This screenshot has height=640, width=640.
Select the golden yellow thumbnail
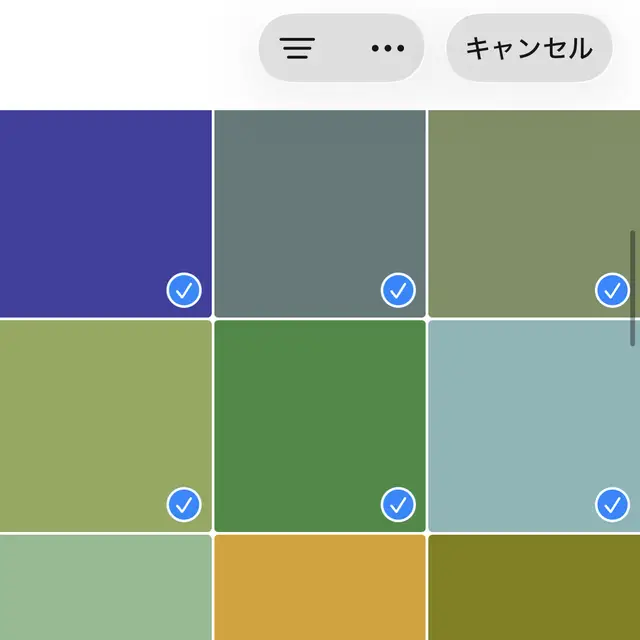pyautogui.click(x=320, y=588)
